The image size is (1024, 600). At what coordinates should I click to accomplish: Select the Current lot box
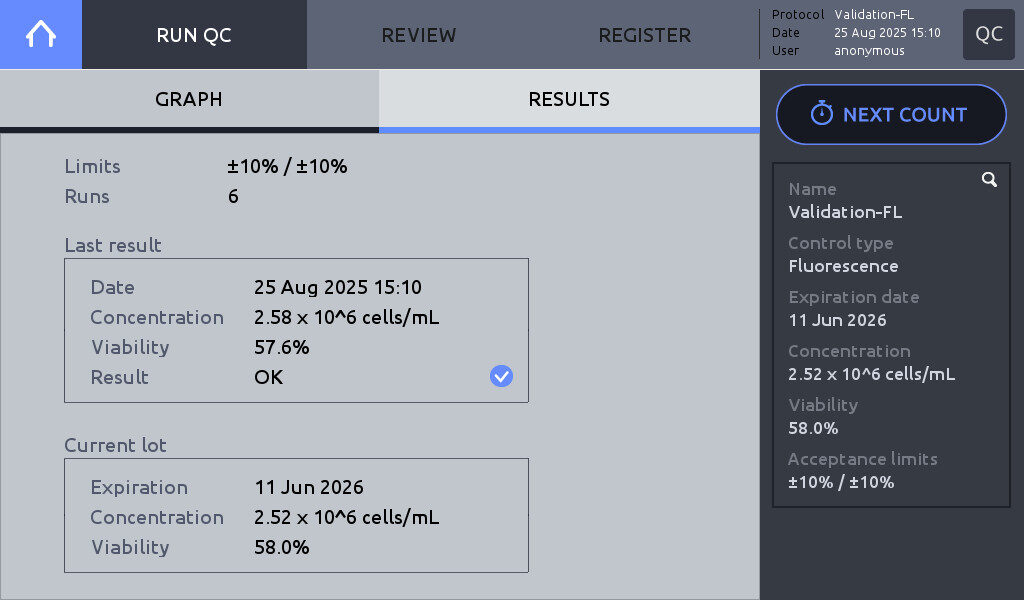pyautogui.click(x=296, y=515)
